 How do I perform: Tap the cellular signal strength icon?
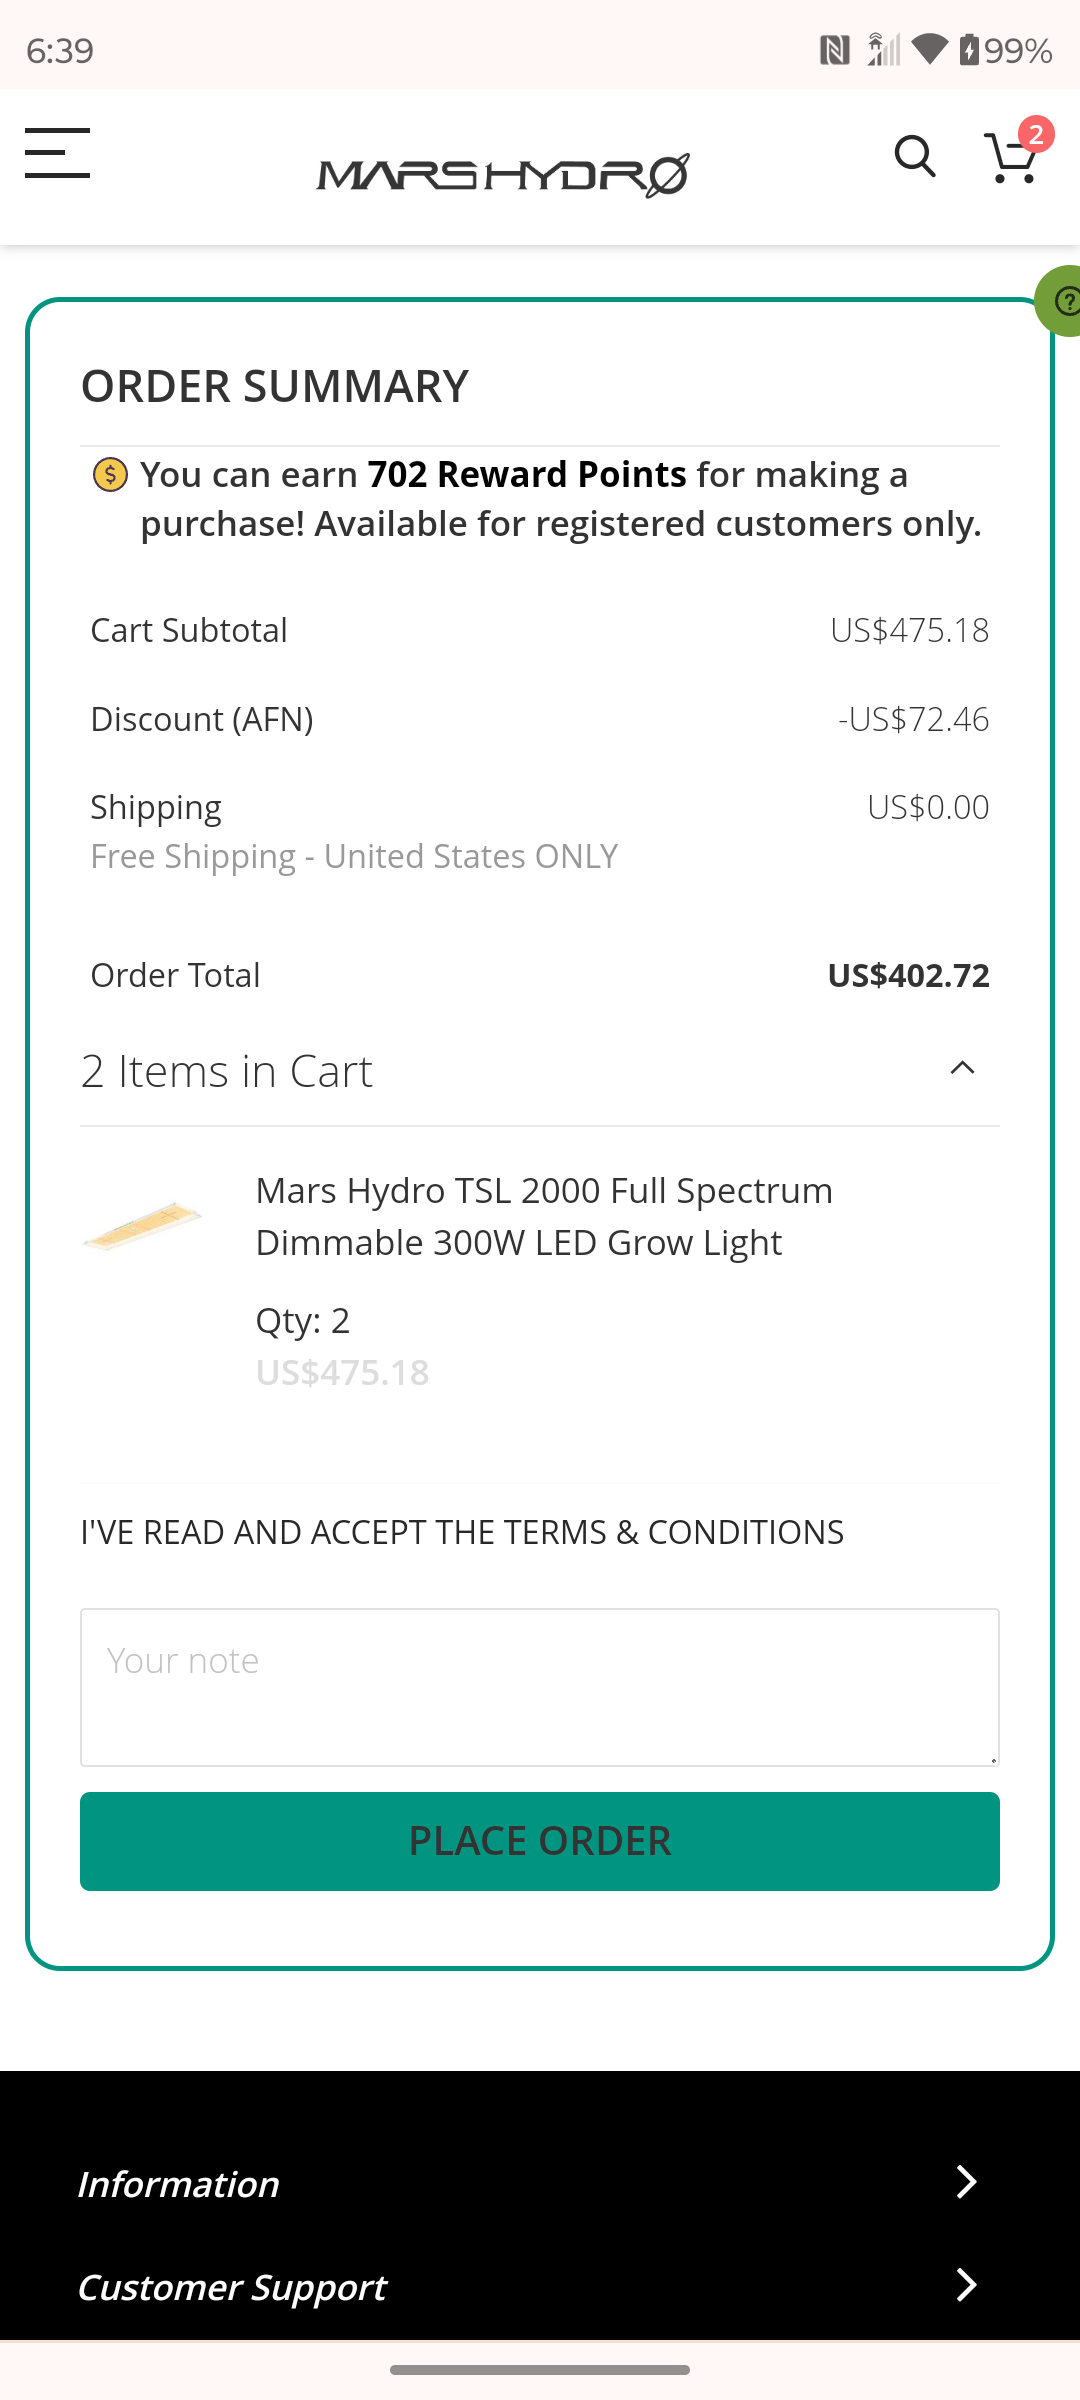pyautogui.click(x=884, y=49)
